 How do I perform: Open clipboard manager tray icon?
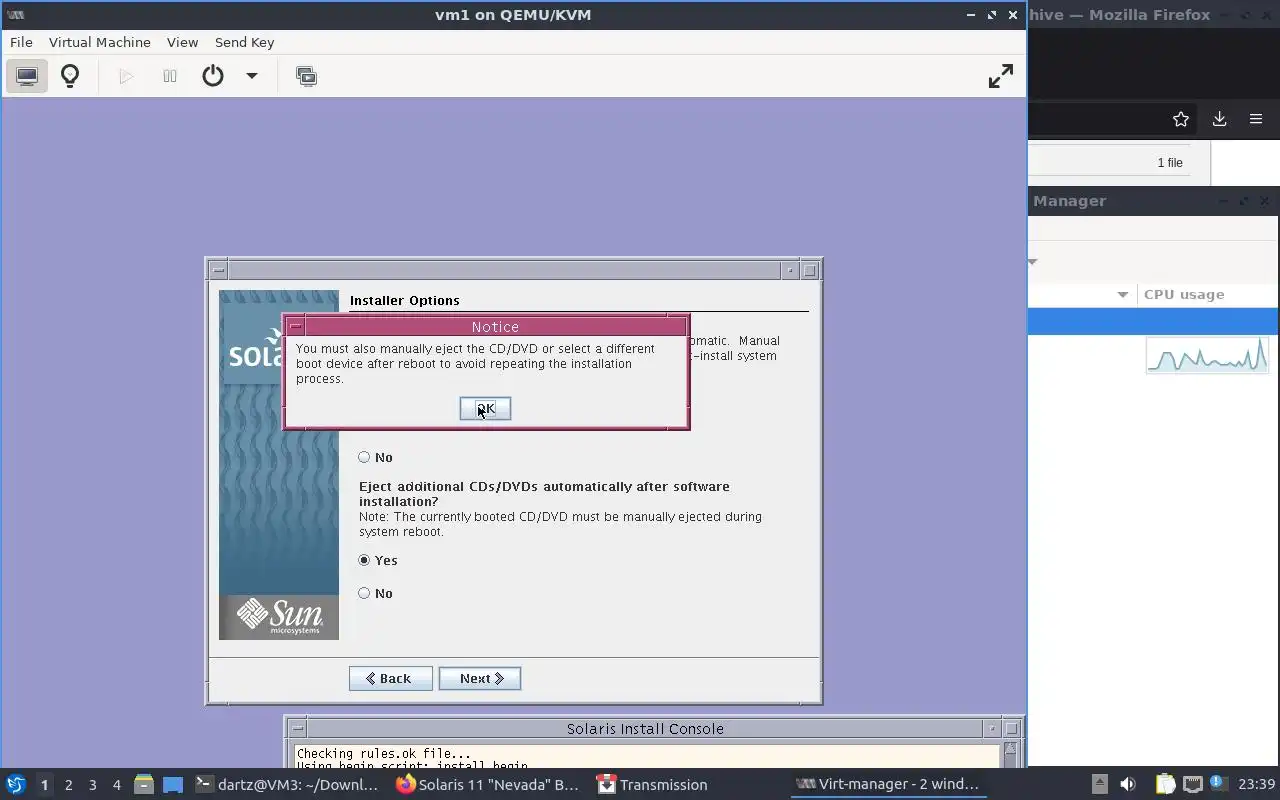(1164, 785)
